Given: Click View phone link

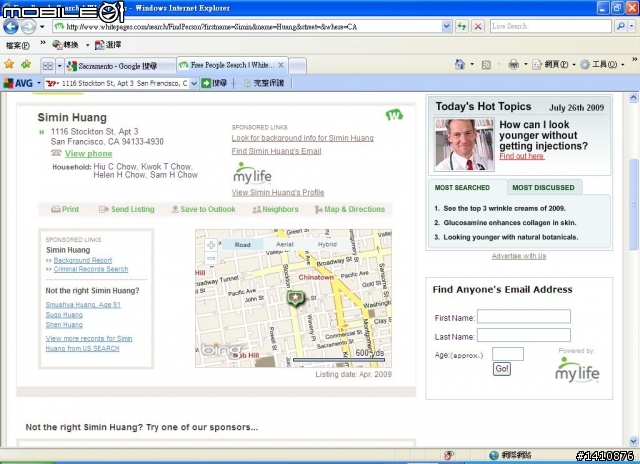Looking at the screenshot, I should (89, 153).
